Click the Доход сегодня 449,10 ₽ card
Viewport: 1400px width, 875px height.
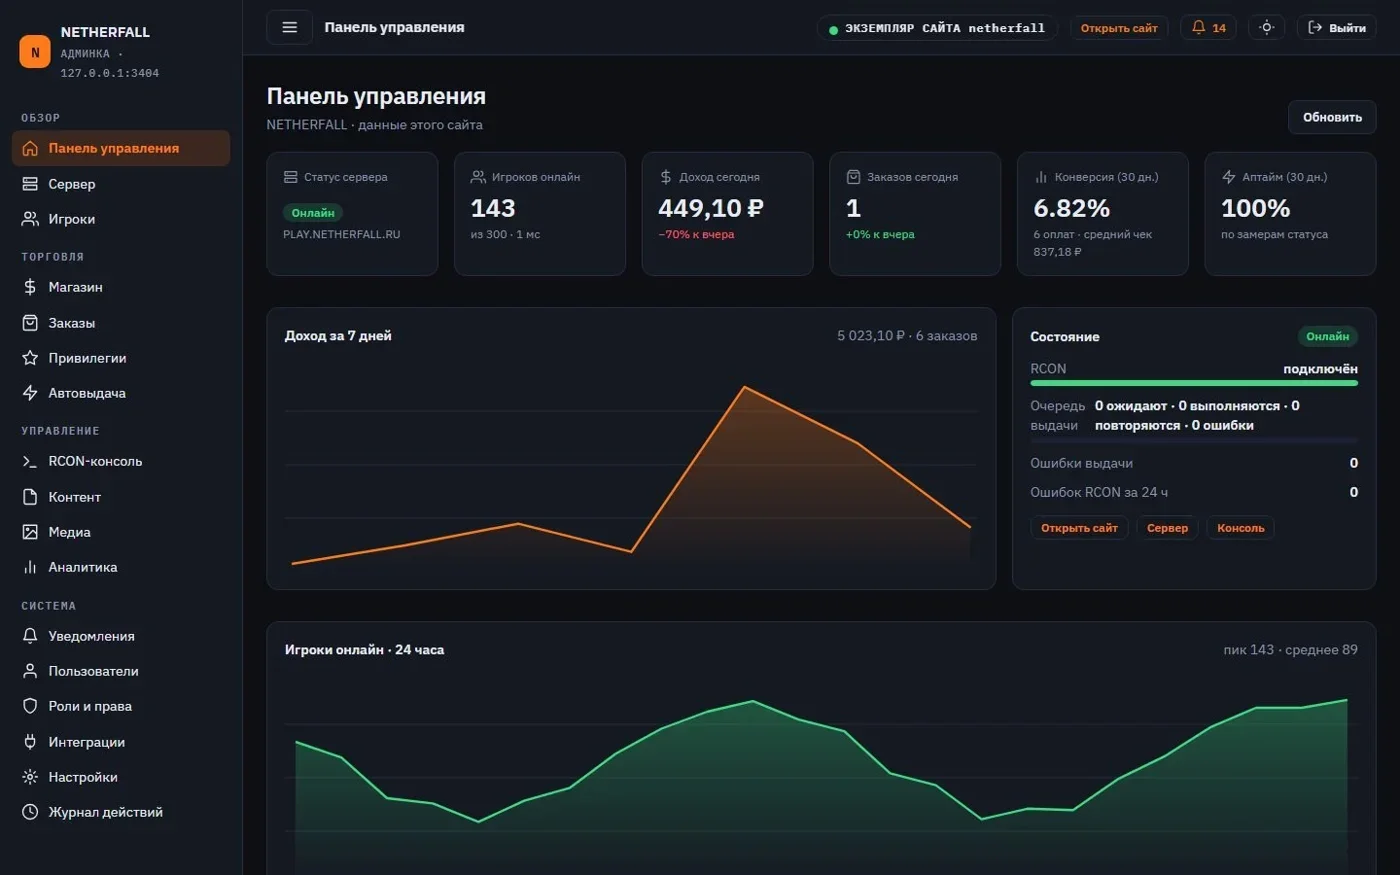[x=727, y=214]
